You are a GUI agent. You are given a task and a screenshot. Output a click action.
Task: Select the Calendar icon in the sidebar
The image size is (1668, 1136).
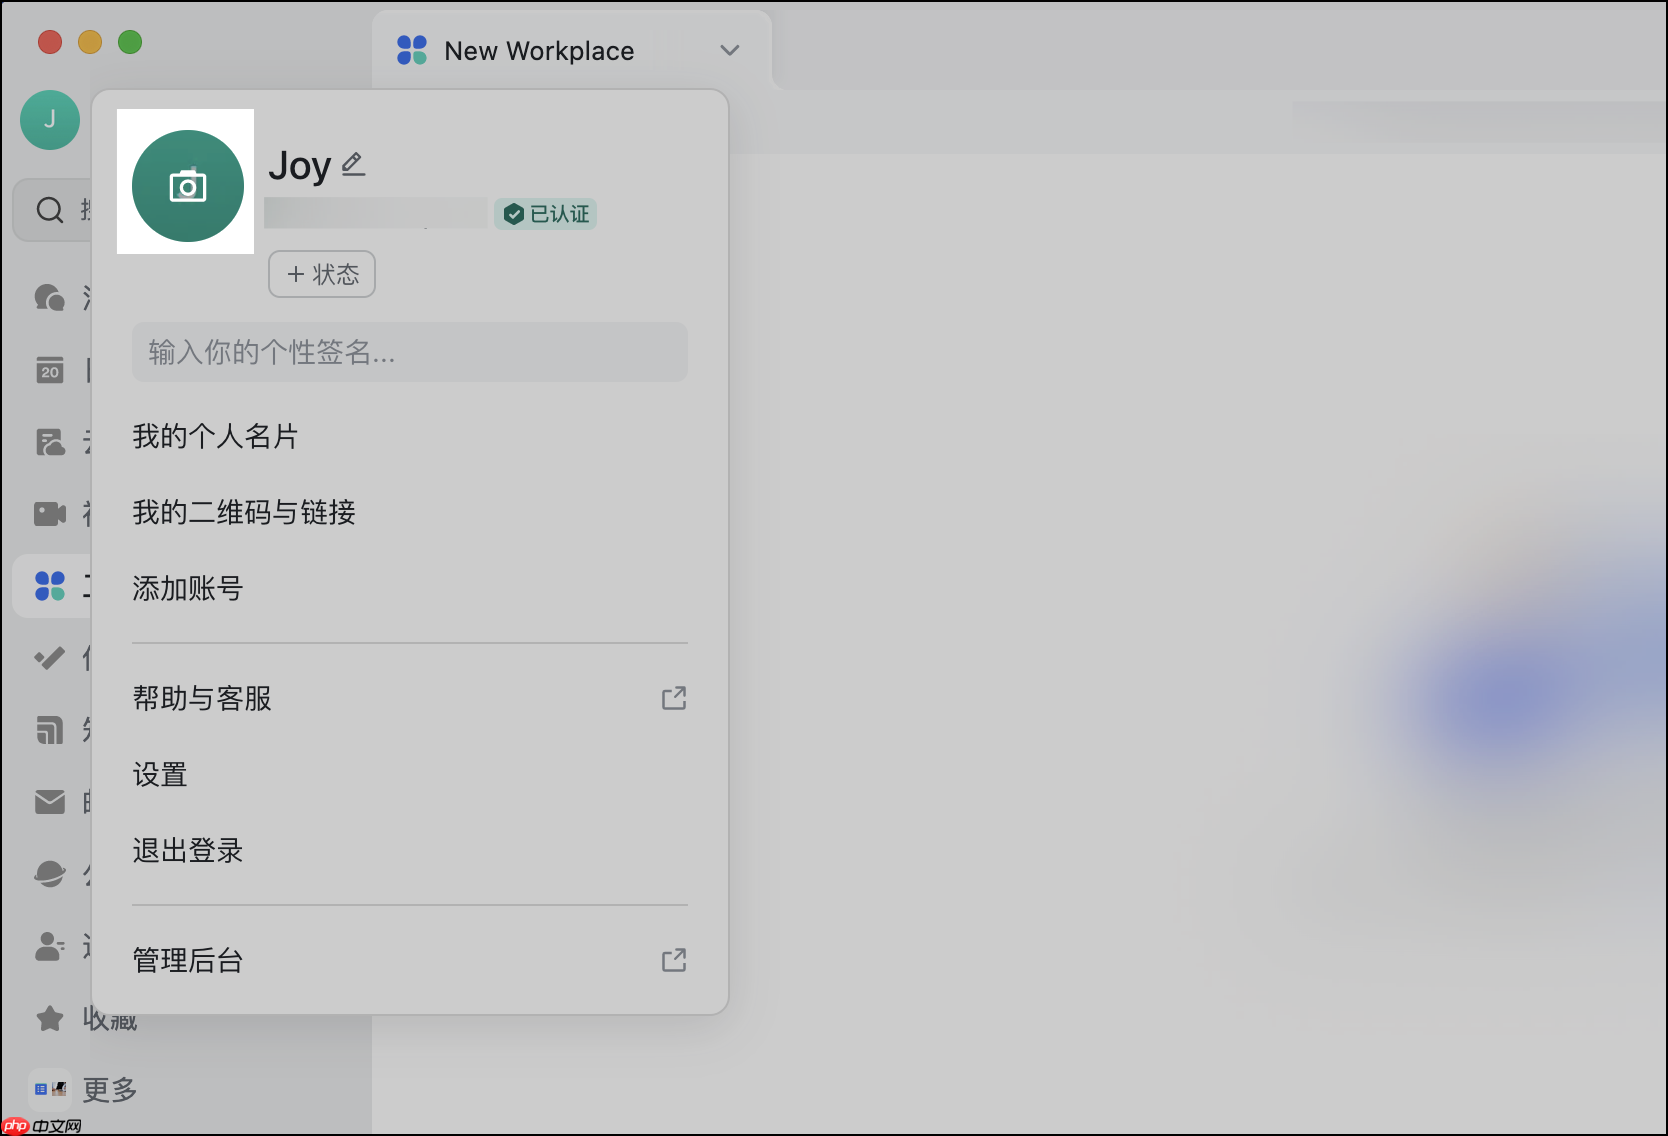pos(50,370)
